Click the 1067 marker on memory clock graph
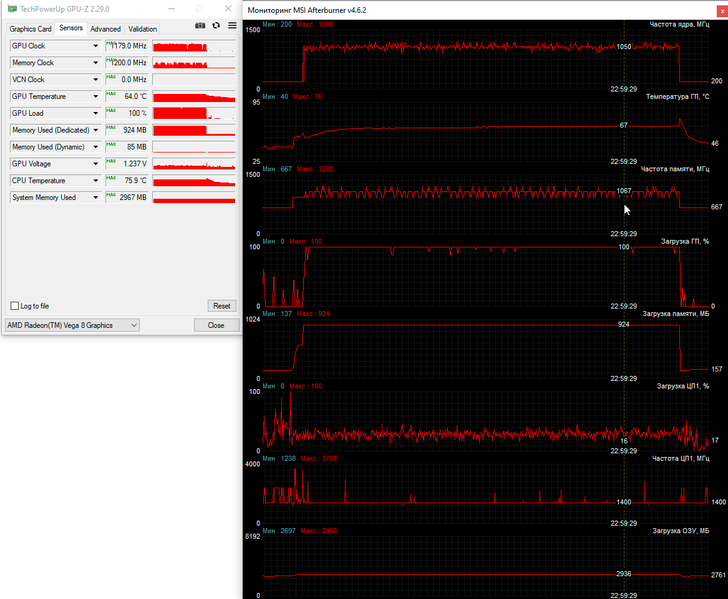Image resolution: width=728 pixels, height=599 pixels. [x=624, y=191]
